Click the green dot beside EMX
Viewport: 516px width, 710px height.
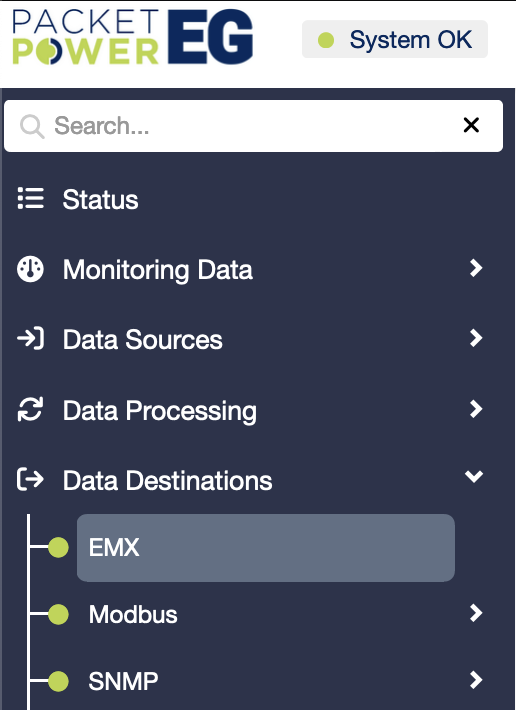58,547
